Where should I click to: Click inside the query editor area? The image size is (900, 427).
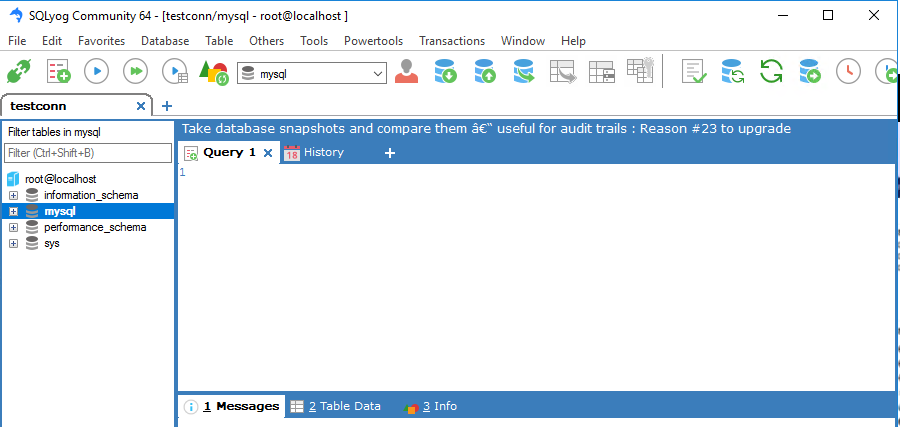pos(537,277)
